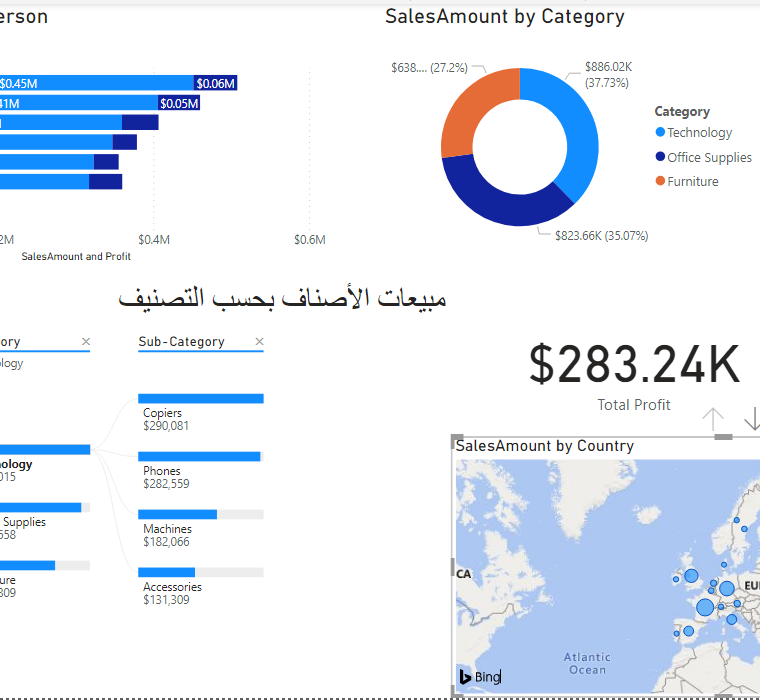Remove the Category level with its X
This screenshot has height=700, width=760.
point(85,342)
